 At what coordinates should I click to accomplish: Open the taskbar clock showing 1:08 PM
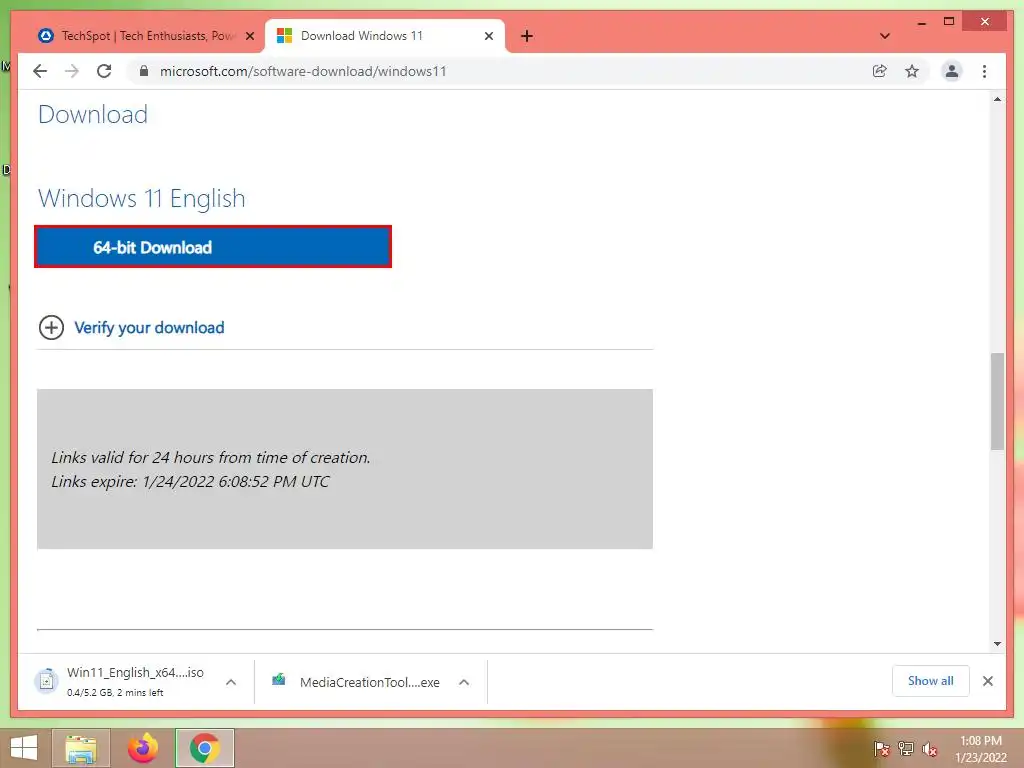tap(980, 749)
